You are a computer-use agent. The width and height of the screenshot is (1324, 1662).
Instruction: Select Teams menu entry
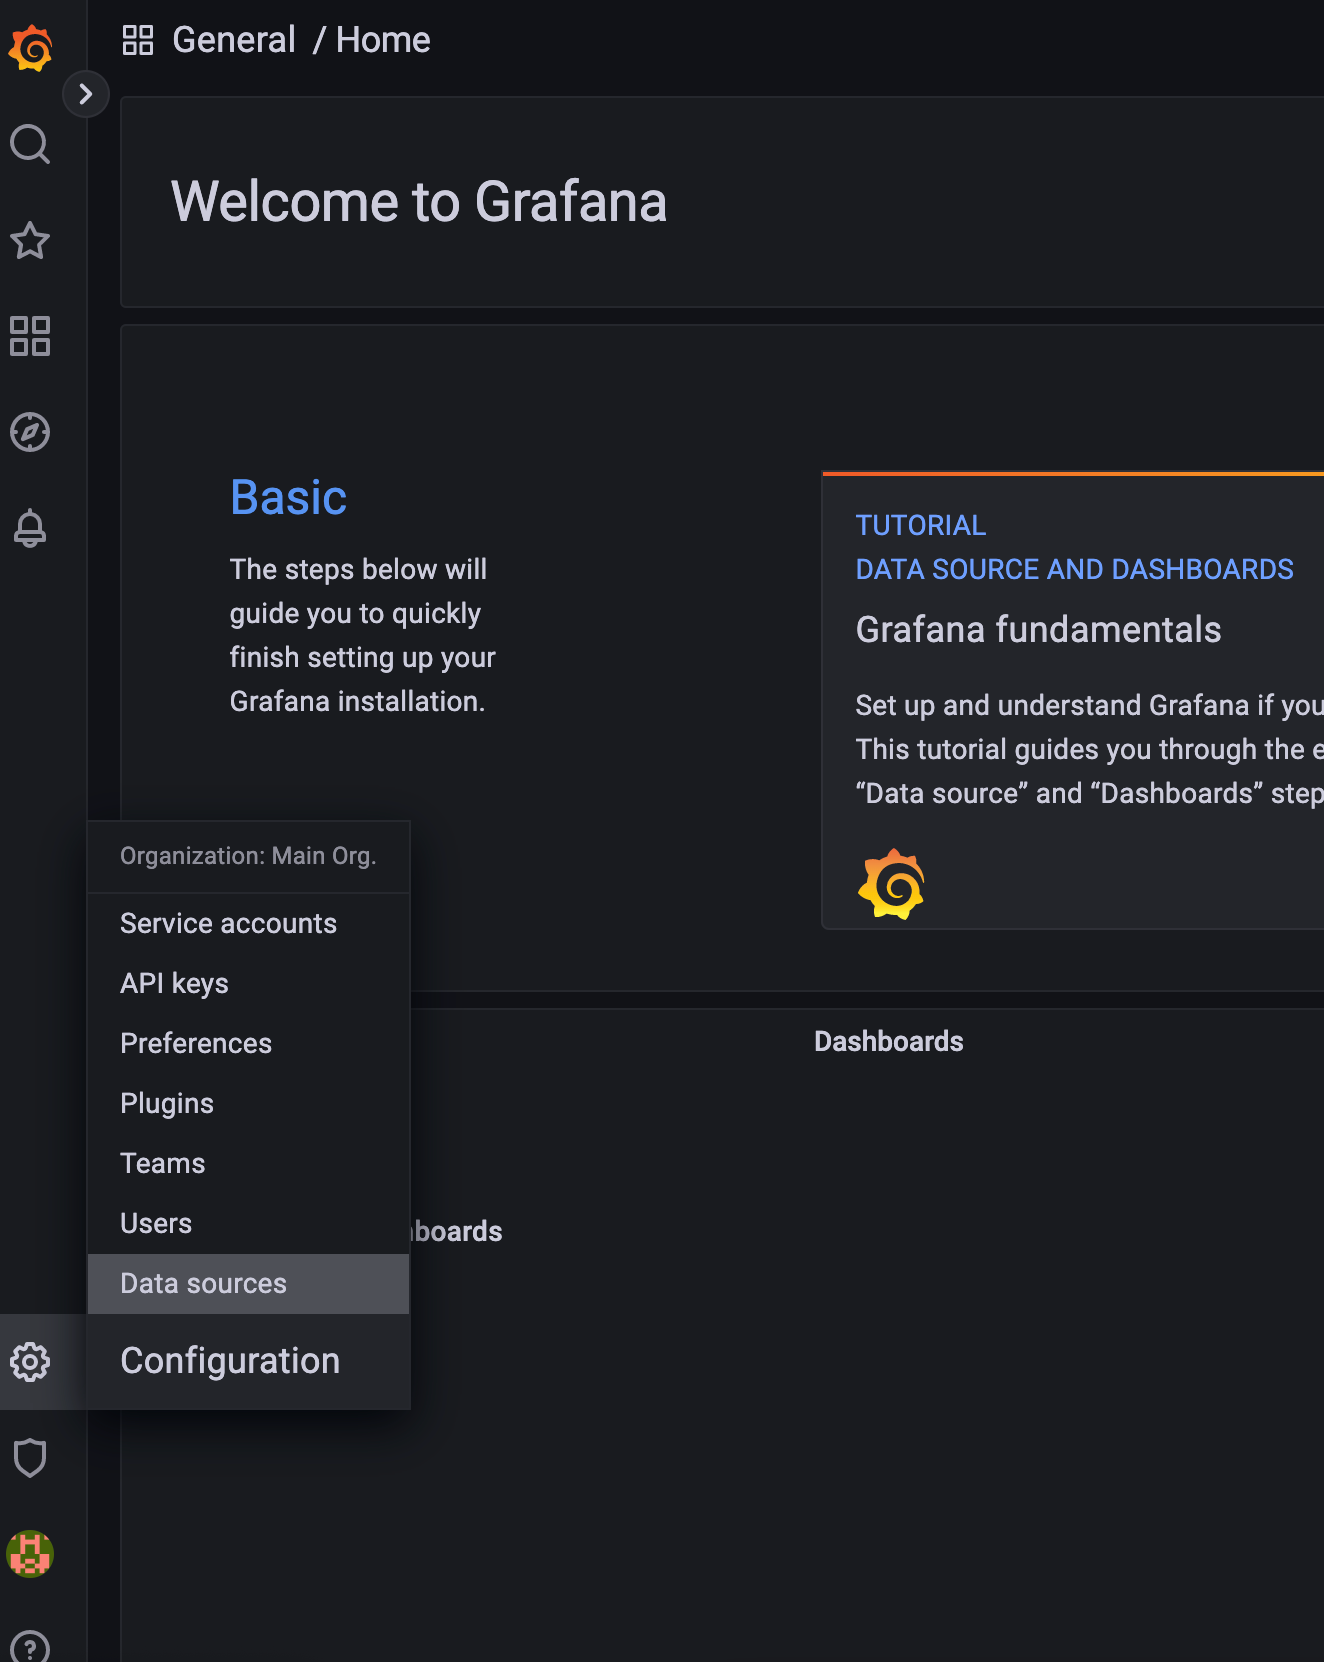[x=249, y=1163]
